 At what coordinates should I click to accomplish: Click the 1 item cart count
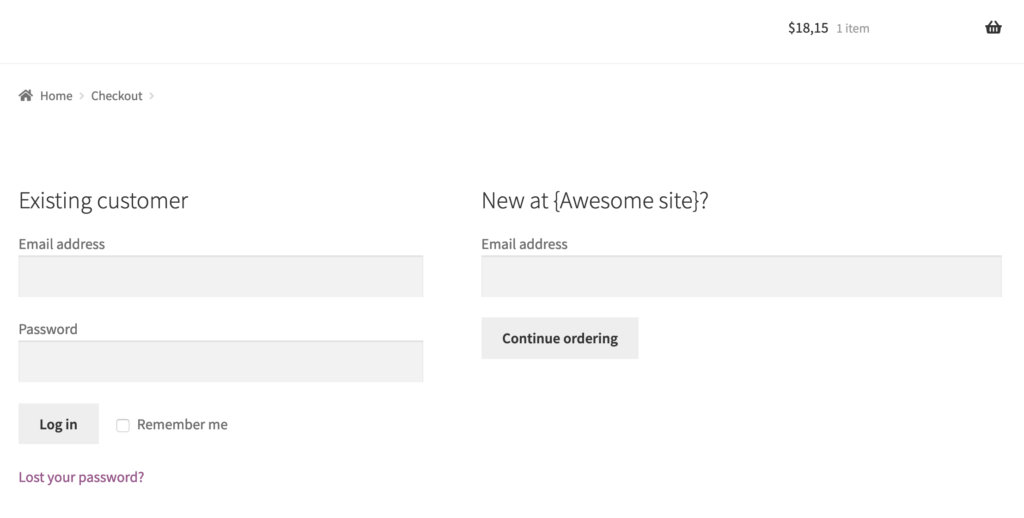click(x=852, y=29)
